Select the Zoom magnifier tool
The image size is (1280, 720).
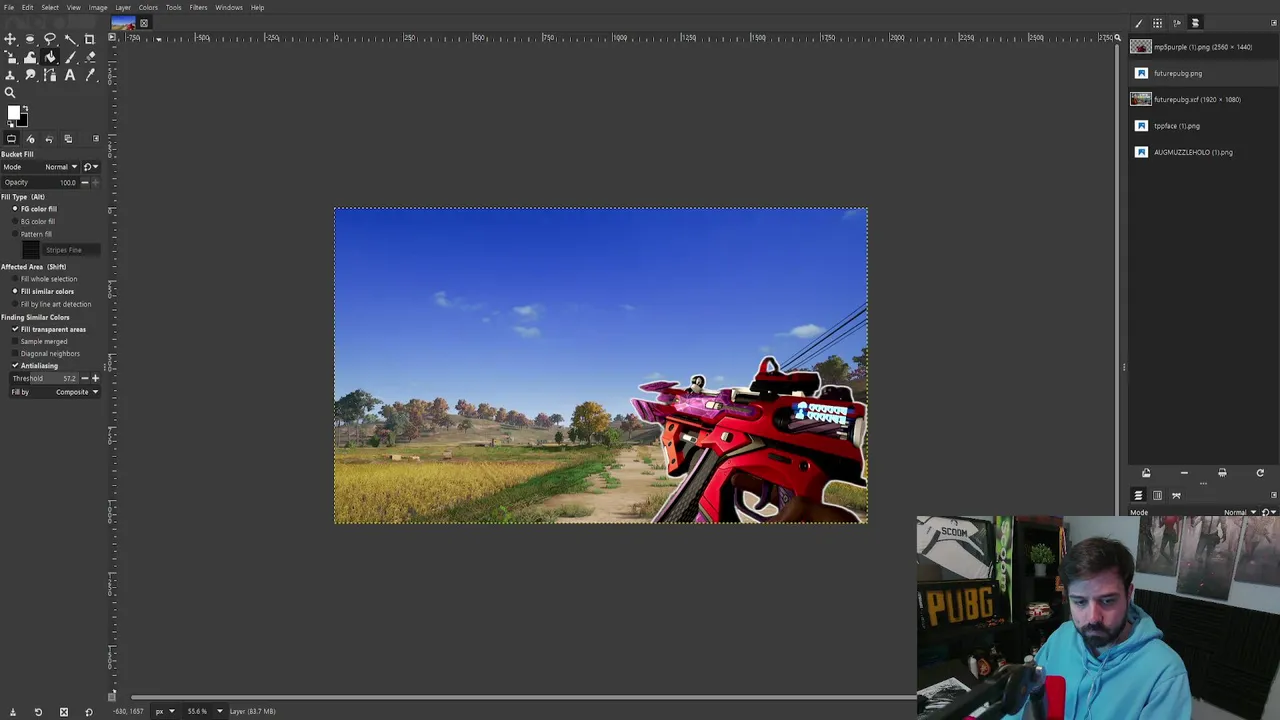click(x=10, y=93)
